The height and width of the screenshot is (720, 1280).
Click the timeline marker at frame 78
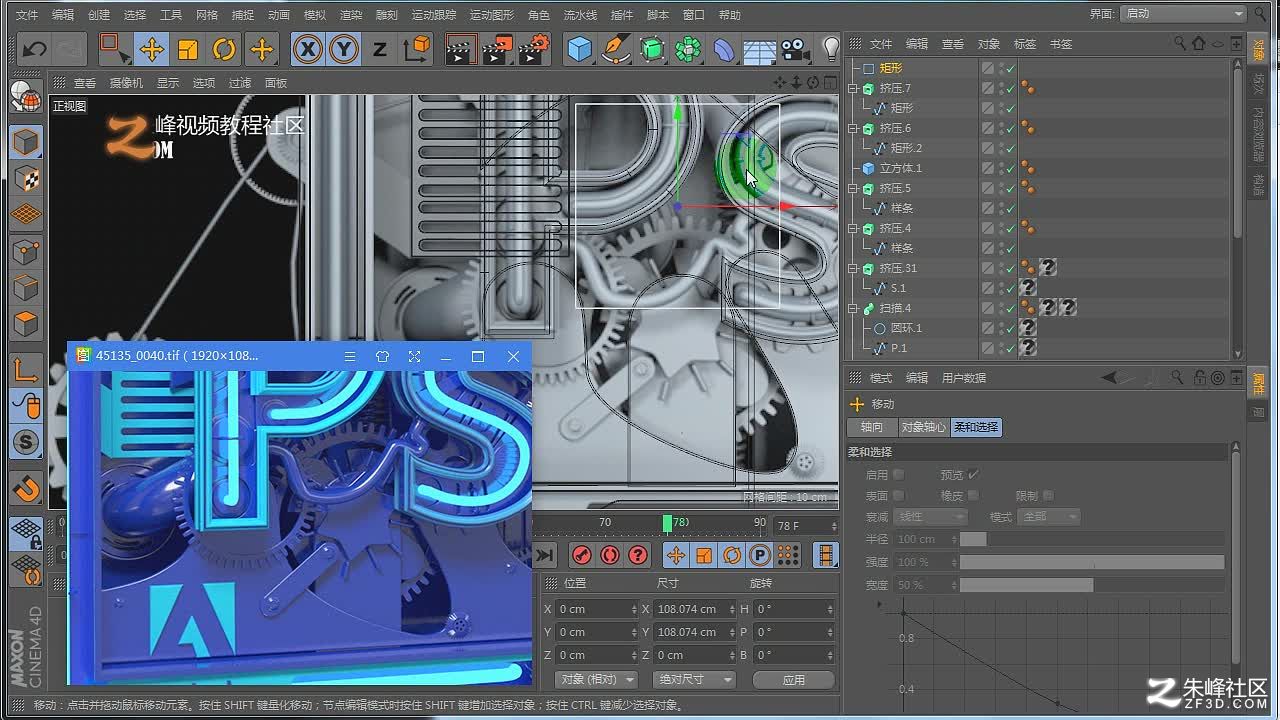pyautogui.click(x=667, y=523)
